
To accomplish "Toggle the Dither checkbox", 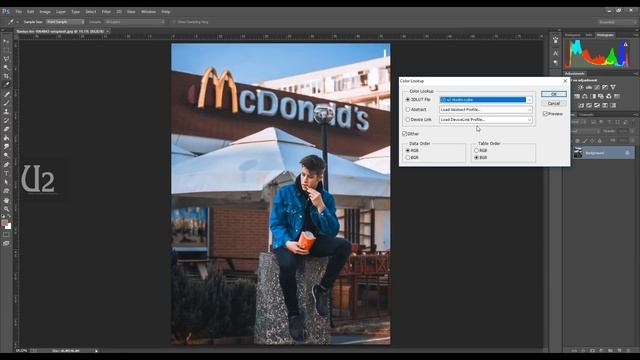I will pyautogui.click(x=404, y=133).
